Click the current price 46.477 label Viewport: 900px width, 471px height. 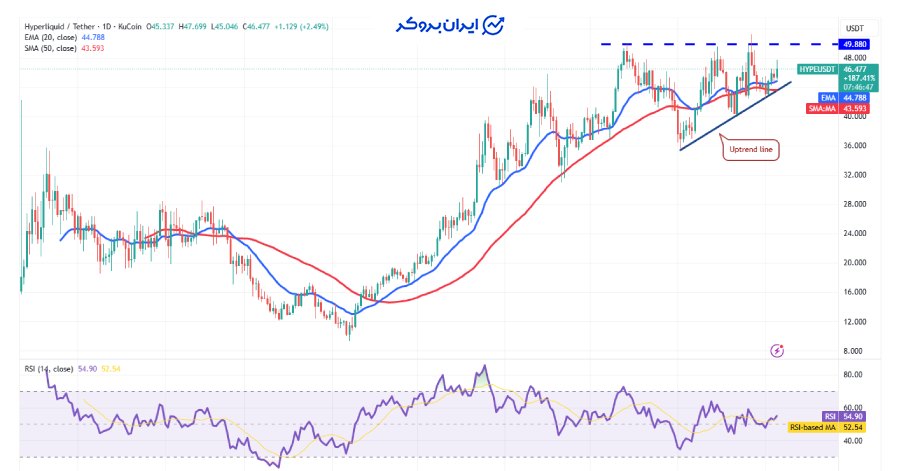[855, 69]
